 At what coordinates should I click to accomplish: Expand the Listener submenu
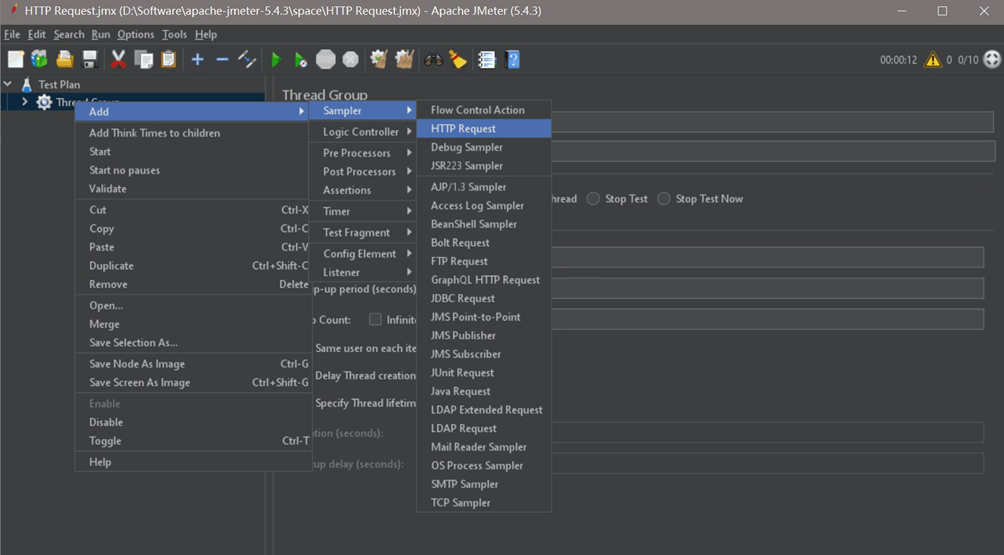tap(363, 272)
